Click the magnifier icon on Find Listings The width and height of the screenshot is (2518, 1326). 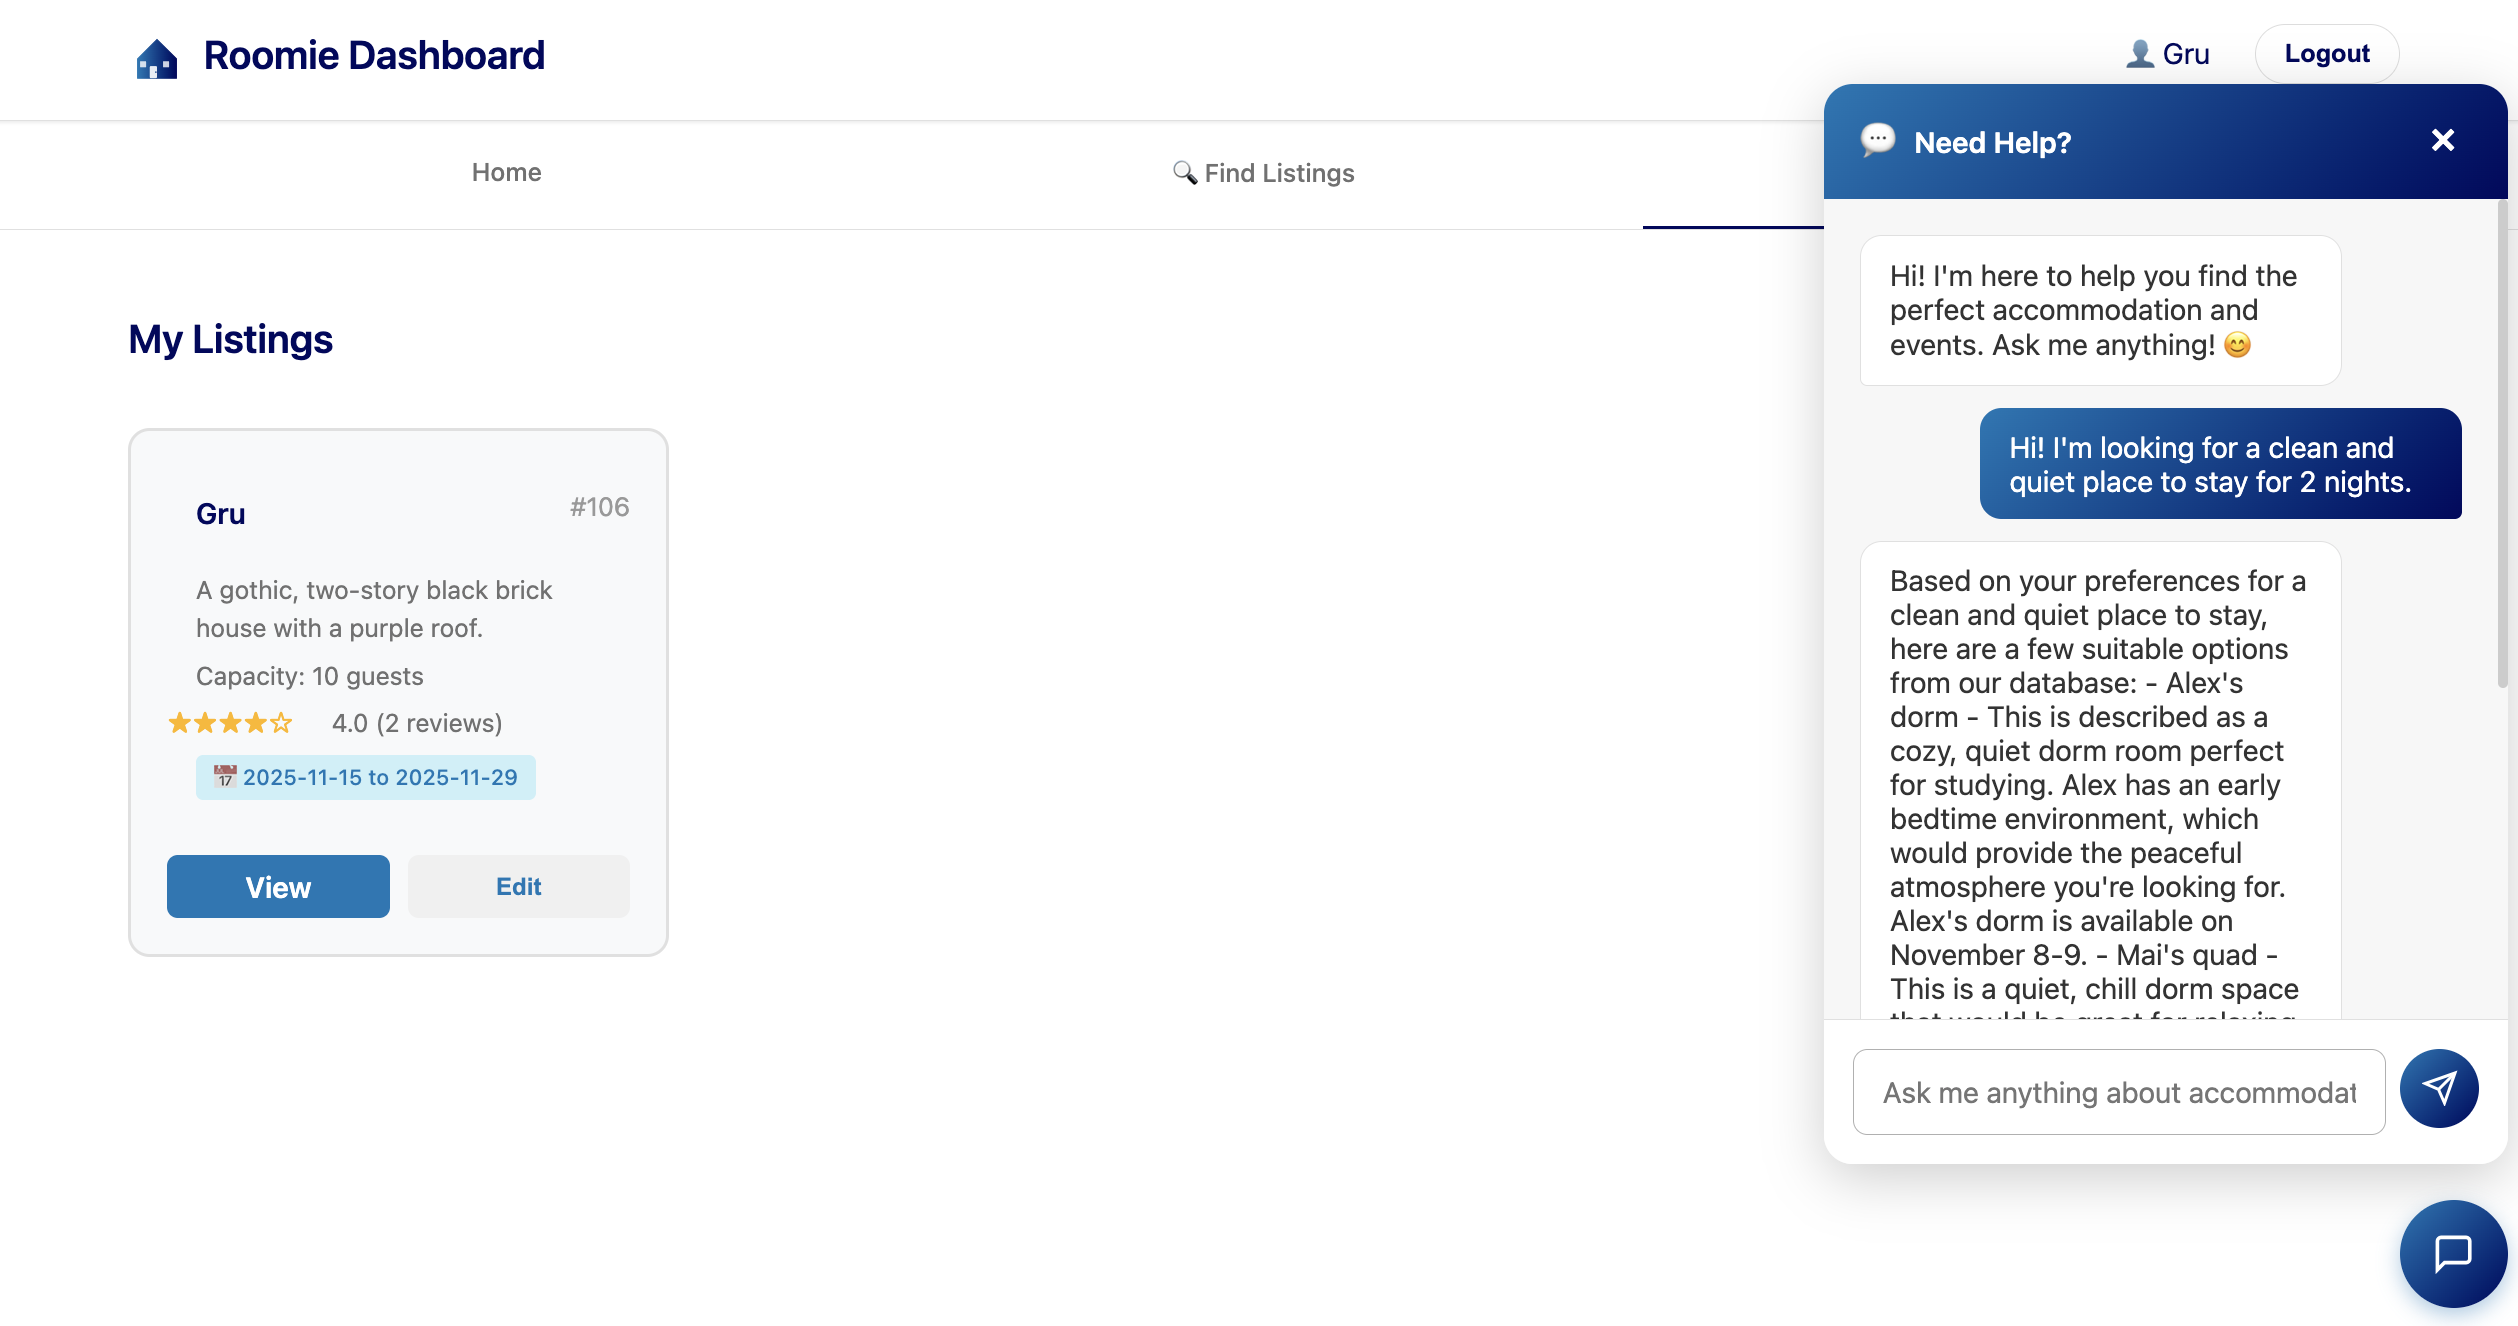point(1184,173)
